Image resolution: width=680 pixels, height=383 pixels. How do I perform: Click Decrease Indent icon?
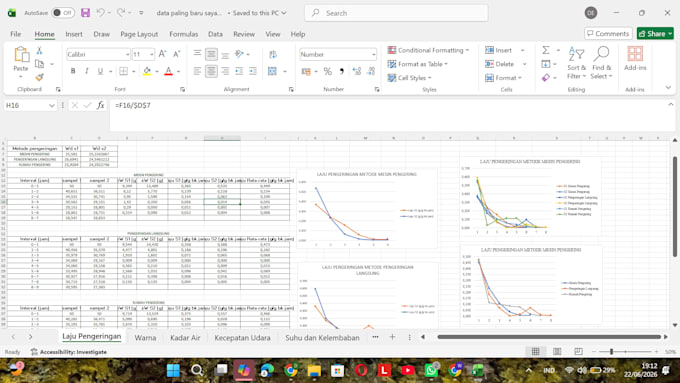tap(239, 71)
